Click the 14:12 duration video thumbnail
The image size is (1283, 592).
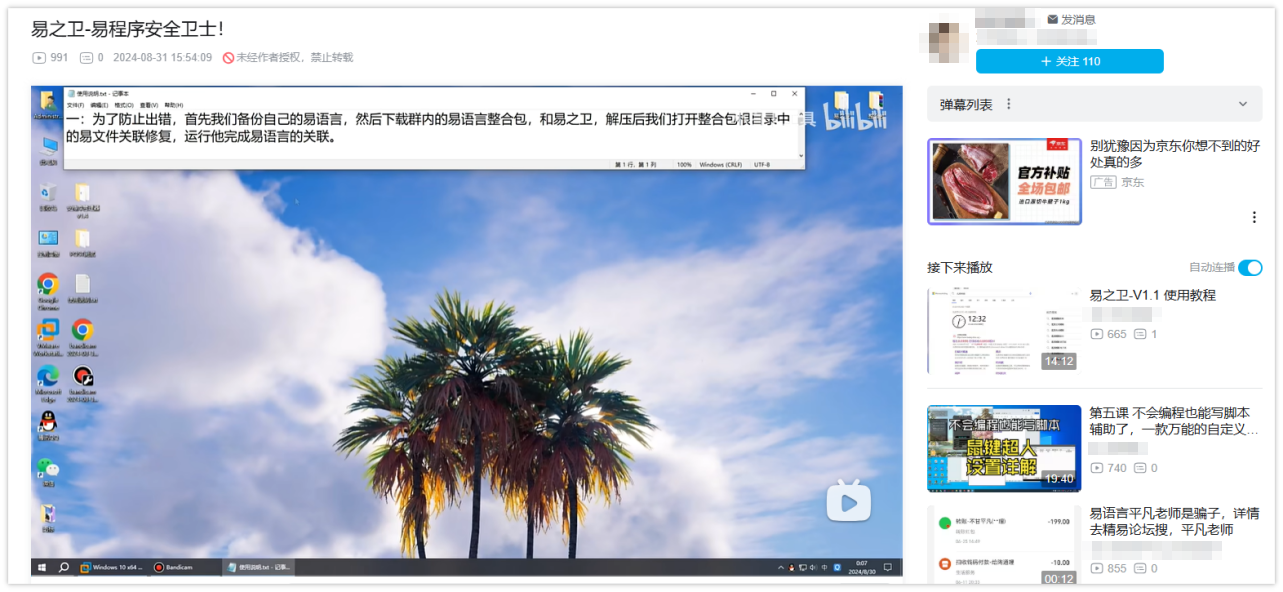tap(1004, 331)
